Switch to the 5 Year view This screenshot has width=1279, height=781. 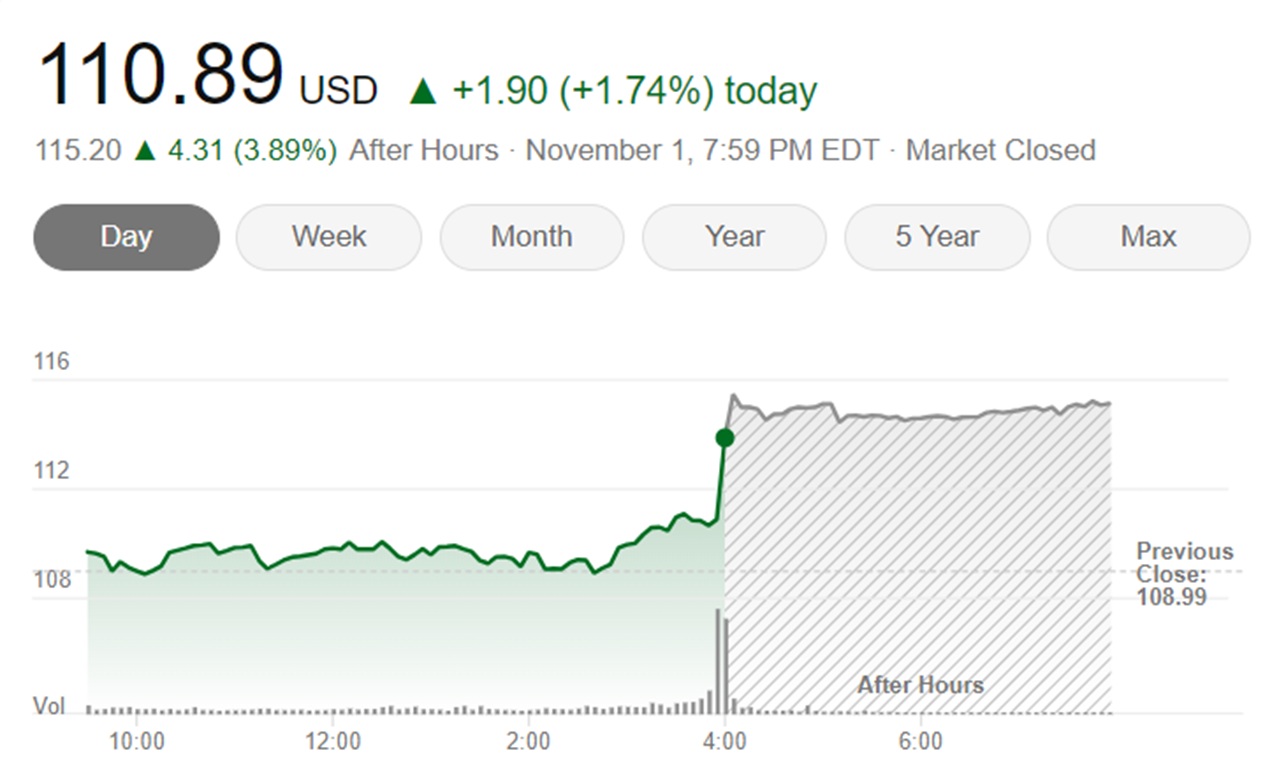(x=937, y=237)
